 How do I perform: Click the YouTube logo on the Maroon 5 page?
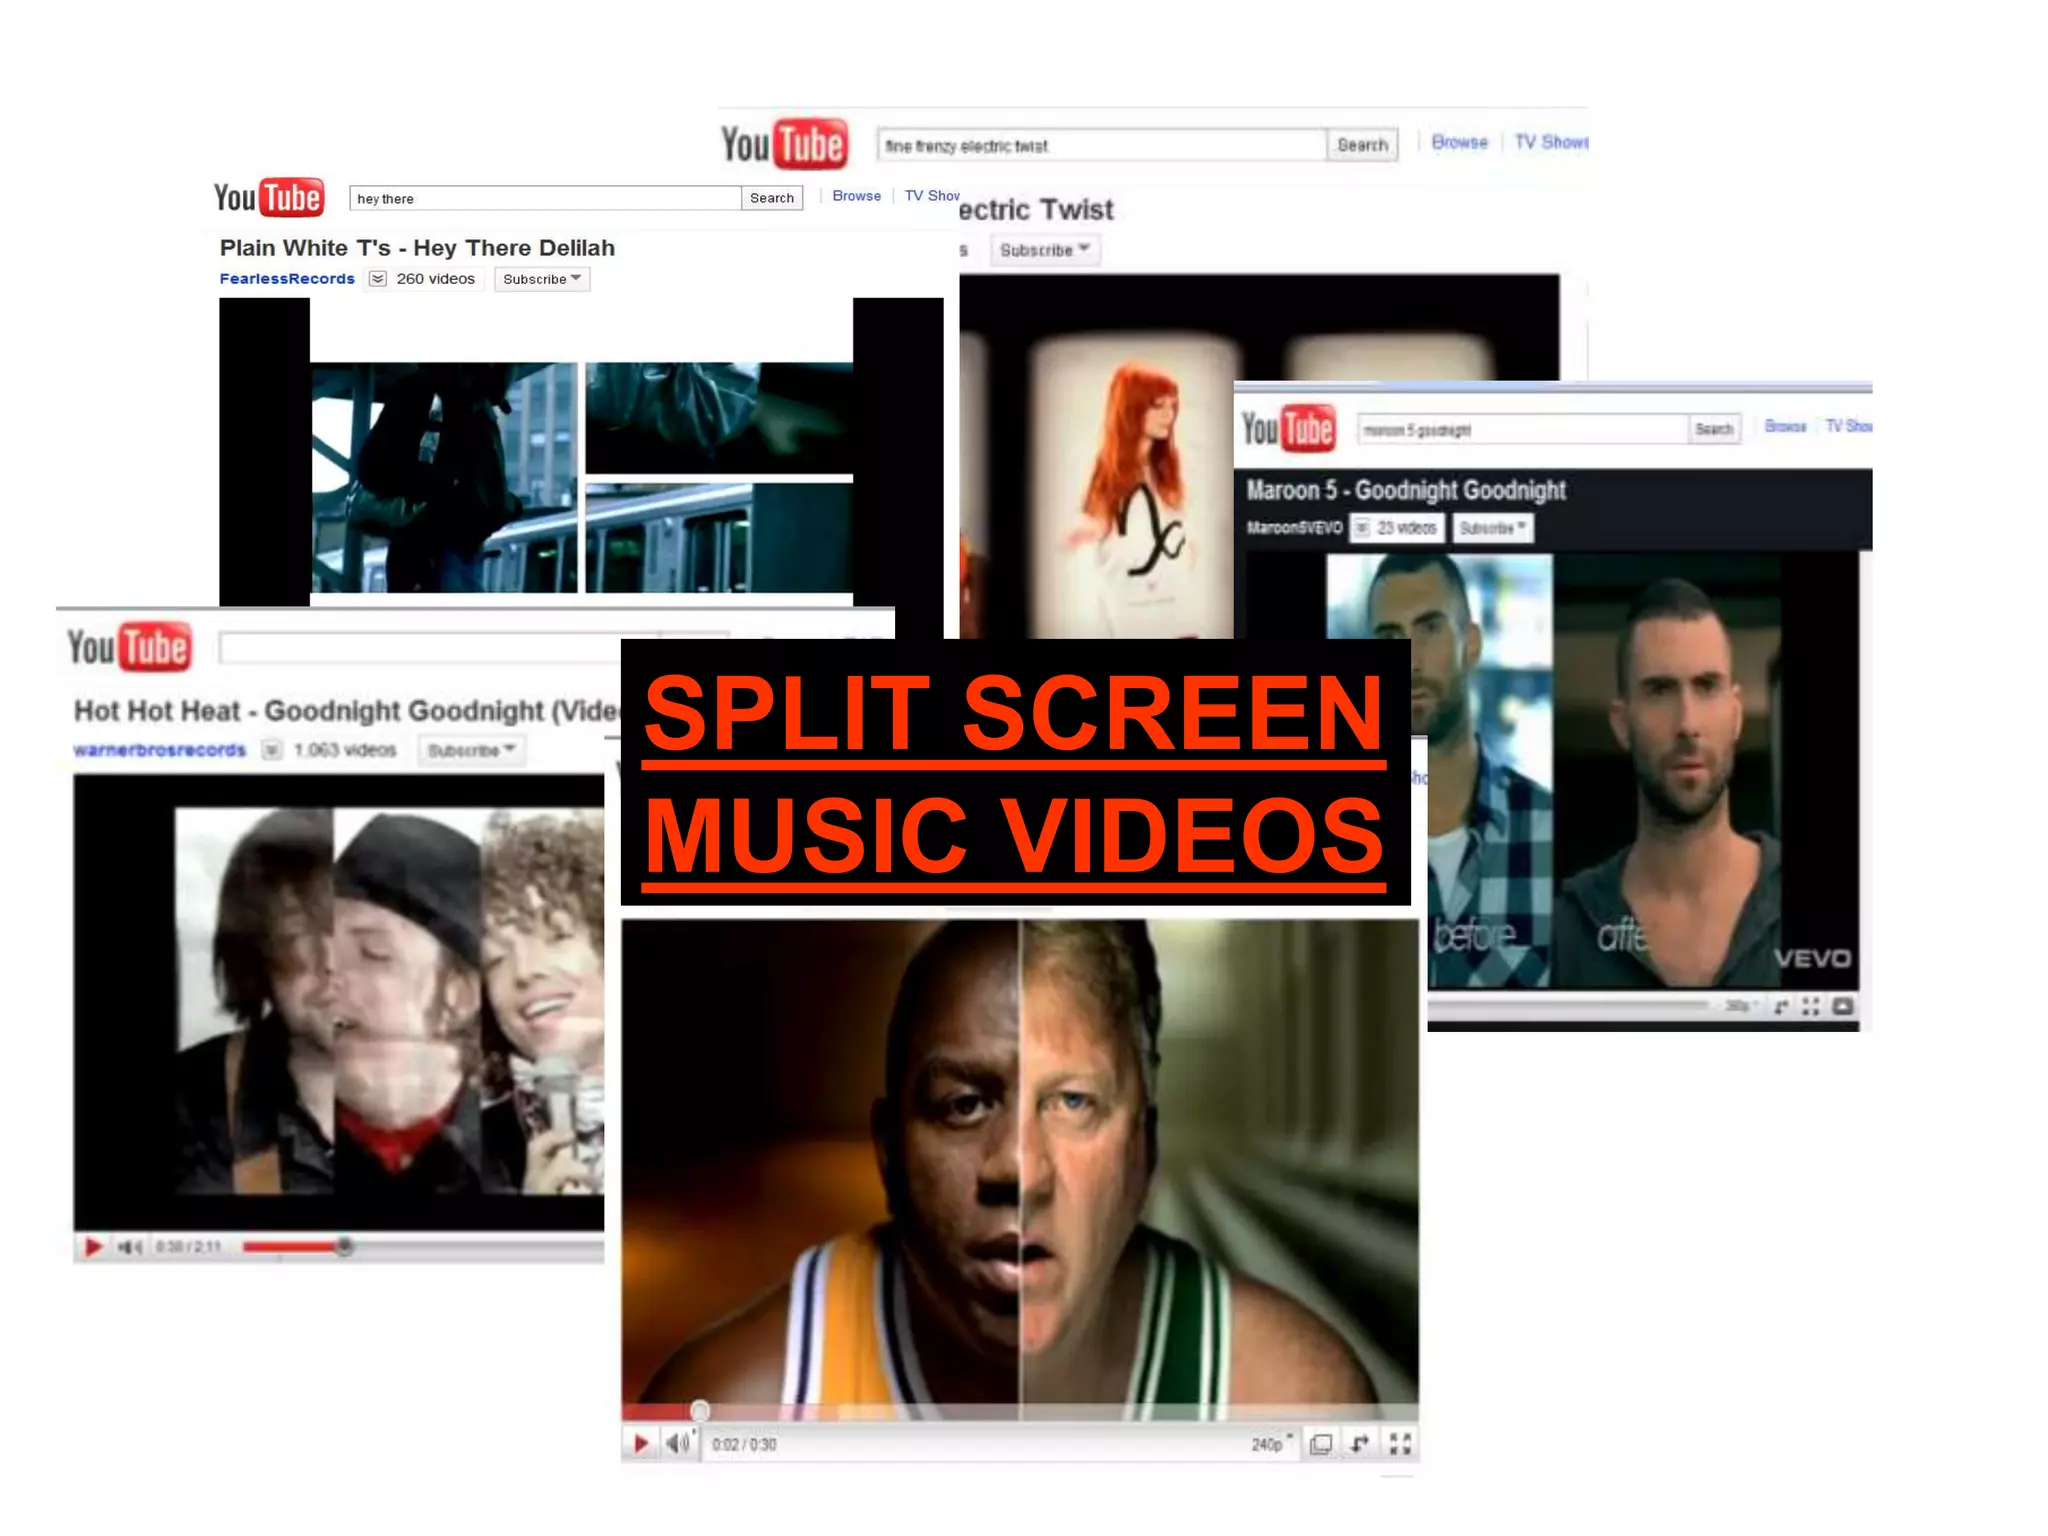point(1289,428)
